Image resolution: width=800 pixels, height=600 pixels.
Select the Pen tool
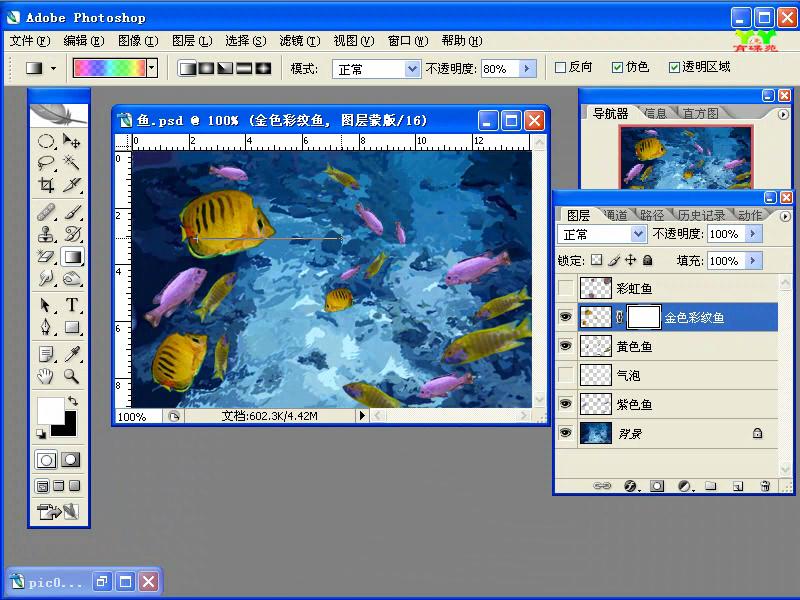(x=46, y=327)
